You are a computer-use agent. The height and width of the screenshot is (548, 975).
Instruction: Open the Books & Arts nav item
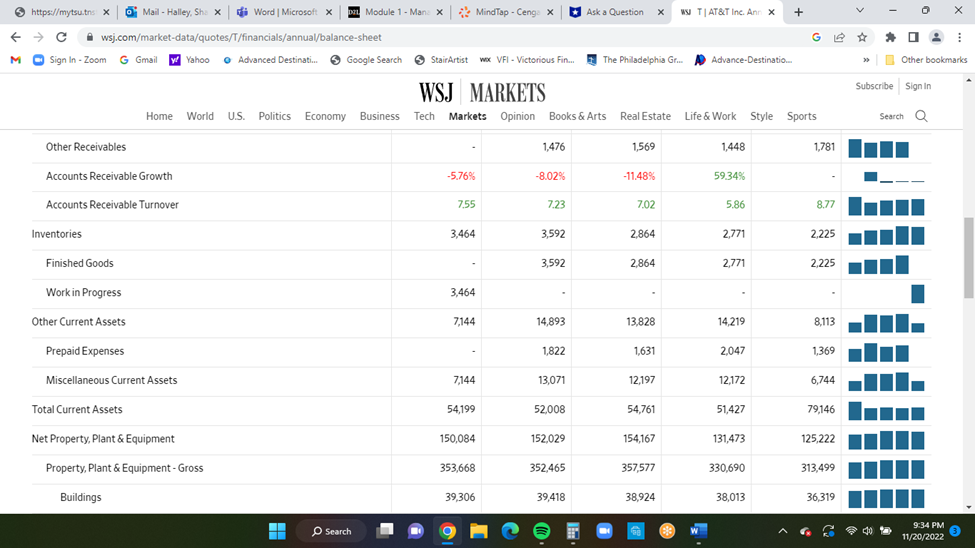coord(577,116)
